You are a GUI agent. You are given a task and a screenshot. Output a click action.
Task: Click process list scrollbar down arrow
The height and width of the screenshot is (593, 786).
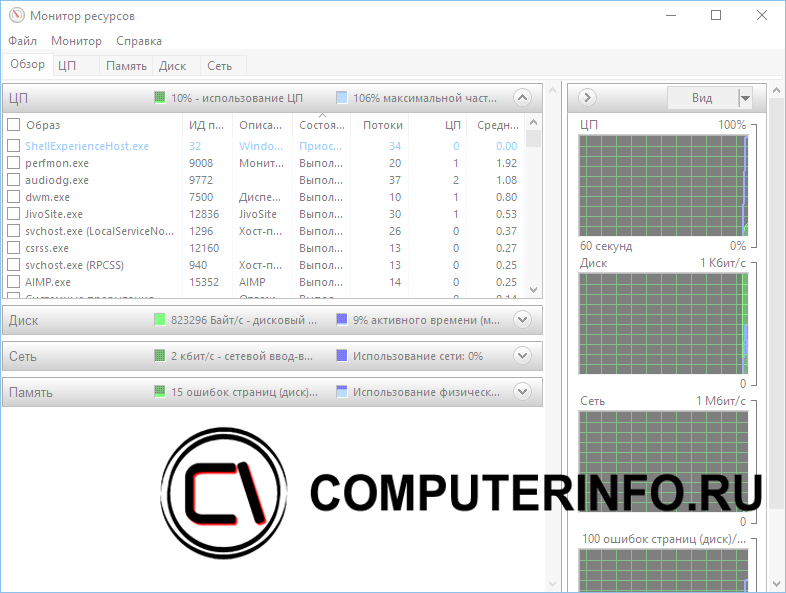coord(533,290)
